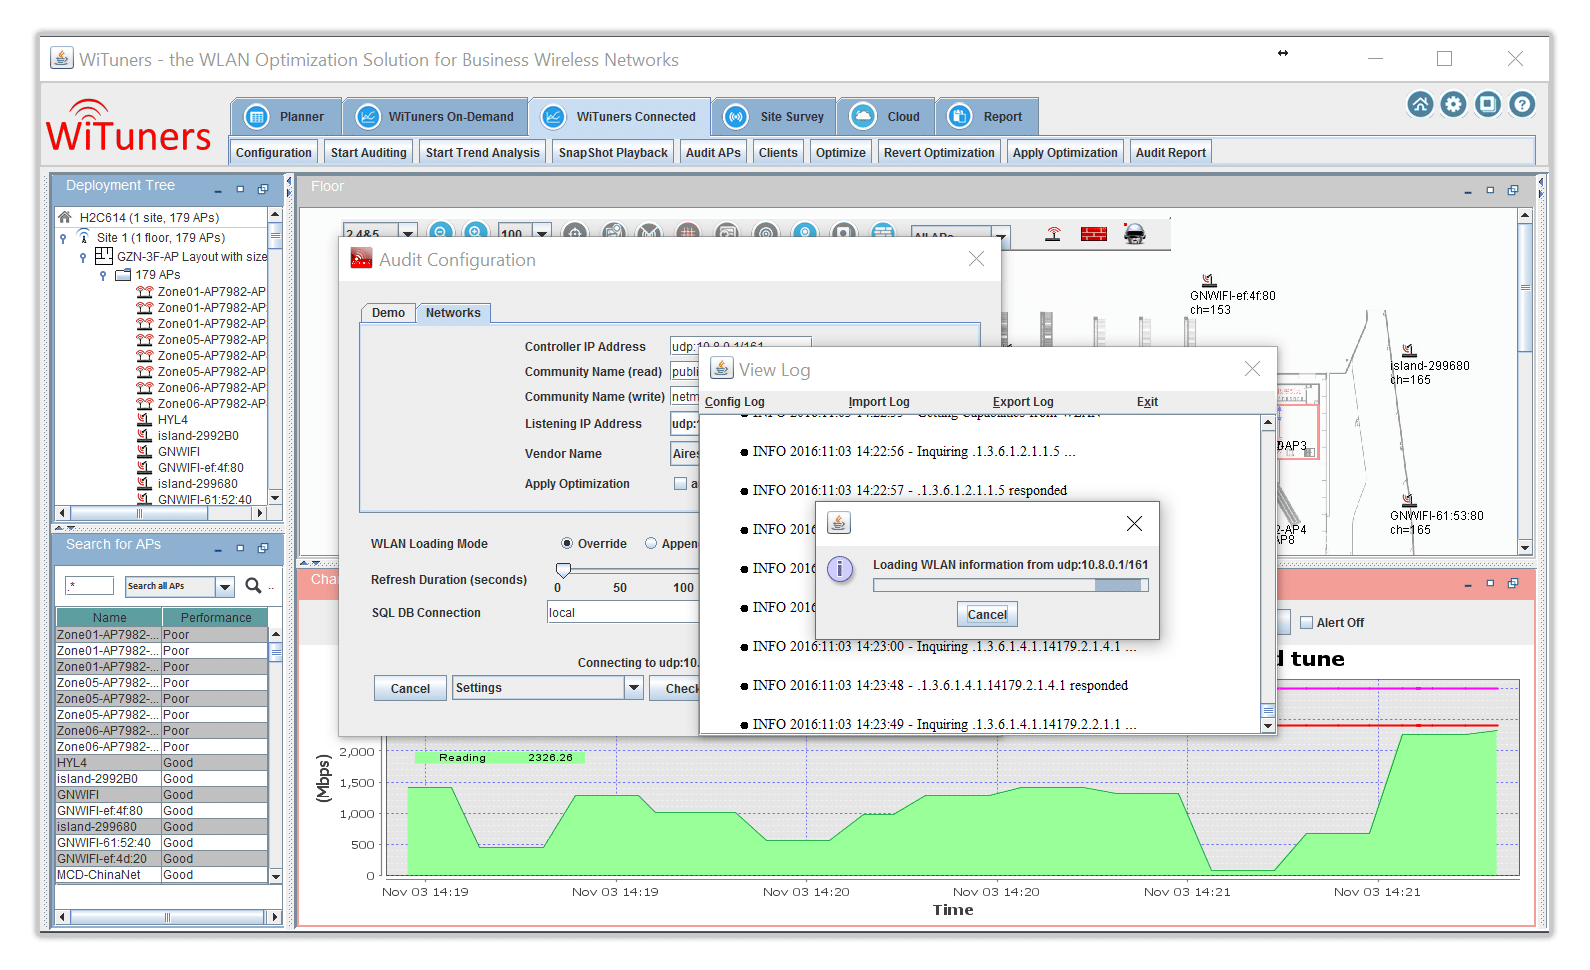Open the Networks tab in Audit Configuration
This screenshot has height=970, width=1590.
point(453,313)
